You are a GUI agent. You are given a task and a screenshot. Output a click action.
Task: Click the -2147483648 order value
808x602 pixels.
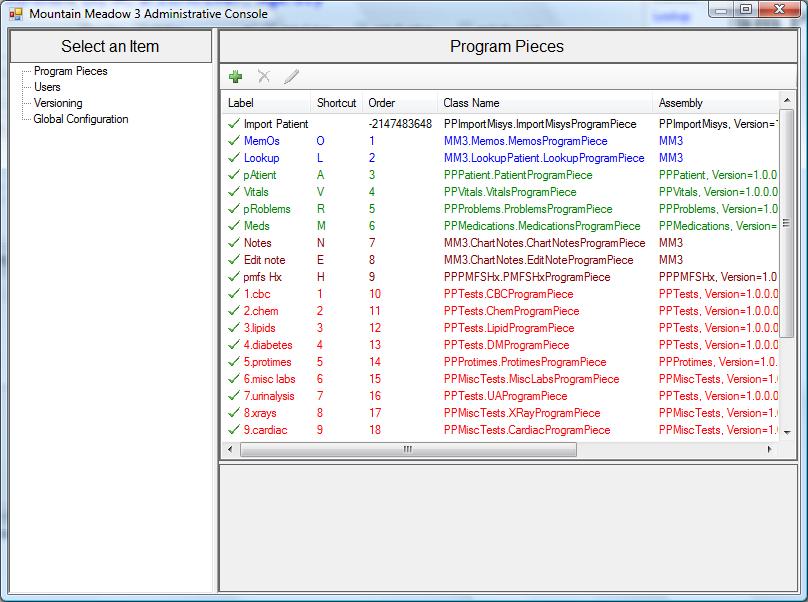tap(400, 124)
